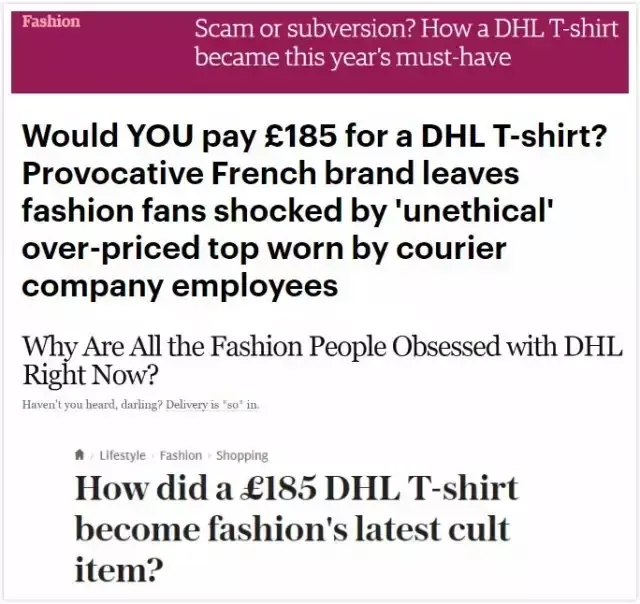
Task: Click the home icon in the breadcrumb
Action: (x=80, y=455)
